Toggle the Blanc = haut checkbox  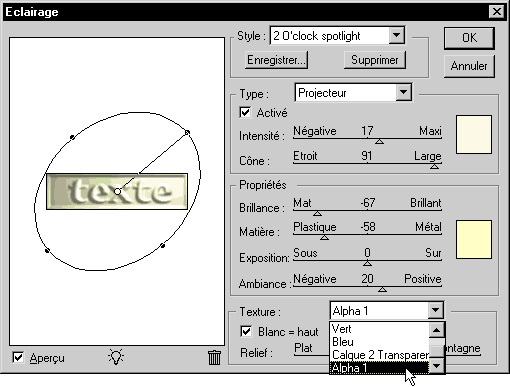click(246, 331)
